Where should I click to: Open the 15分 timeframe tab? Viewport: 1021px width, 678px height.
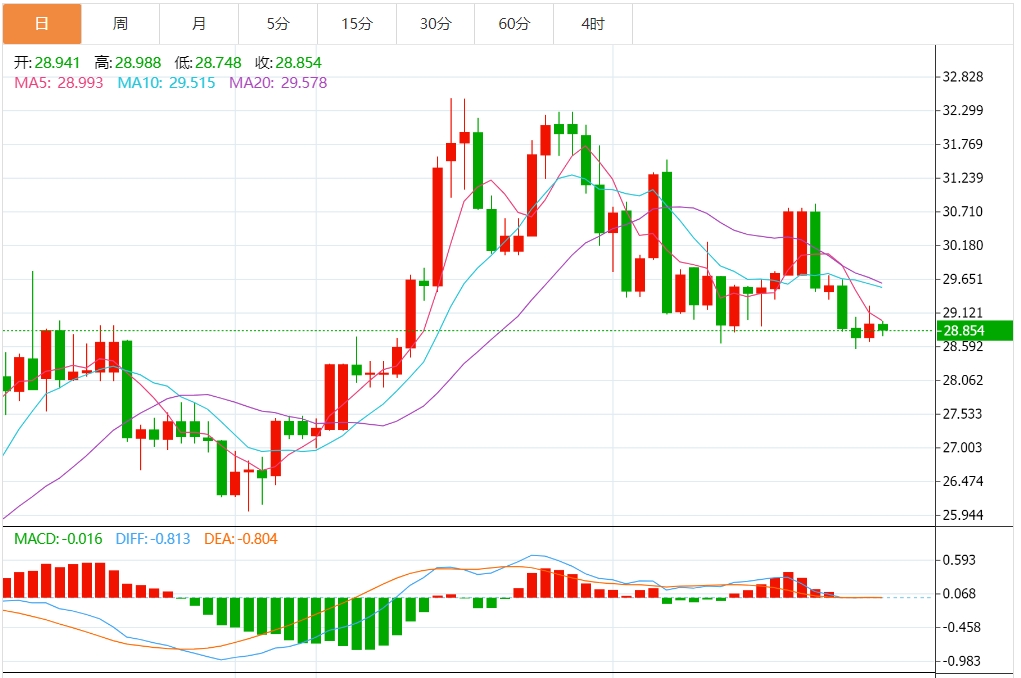tap(357, 24)
